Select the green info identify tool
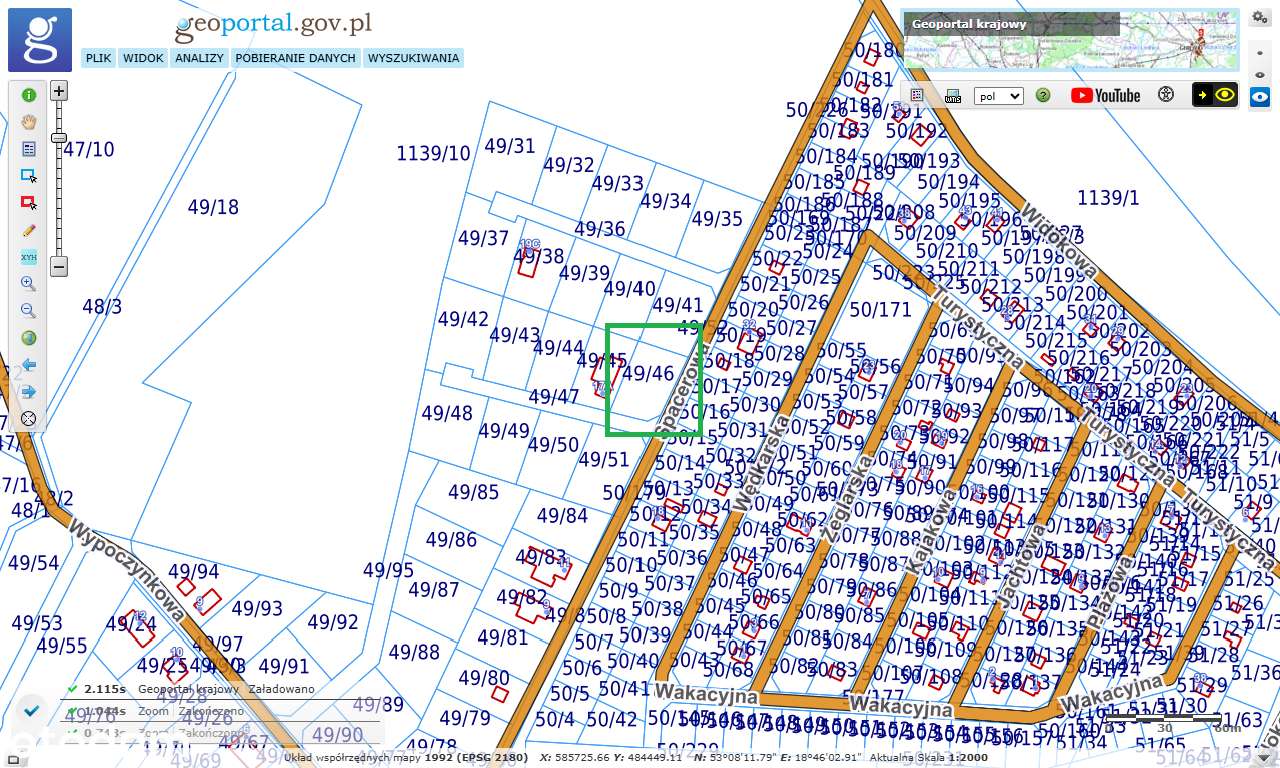The height and width of the screenshot is (768, 1280). (28, 95)
